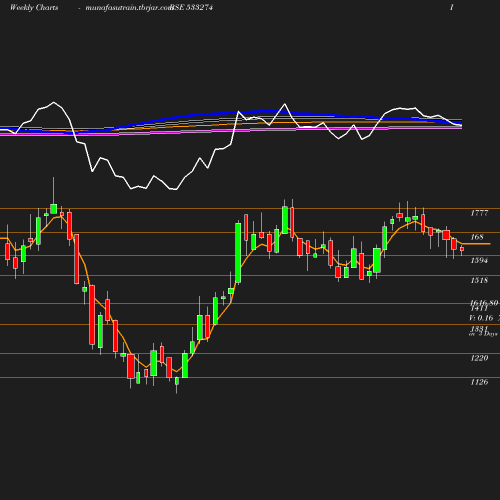Image resolution: width=500 pixels, height=500 pixels.
Task: Click the 1518 price level label
Action: [479, 280]
